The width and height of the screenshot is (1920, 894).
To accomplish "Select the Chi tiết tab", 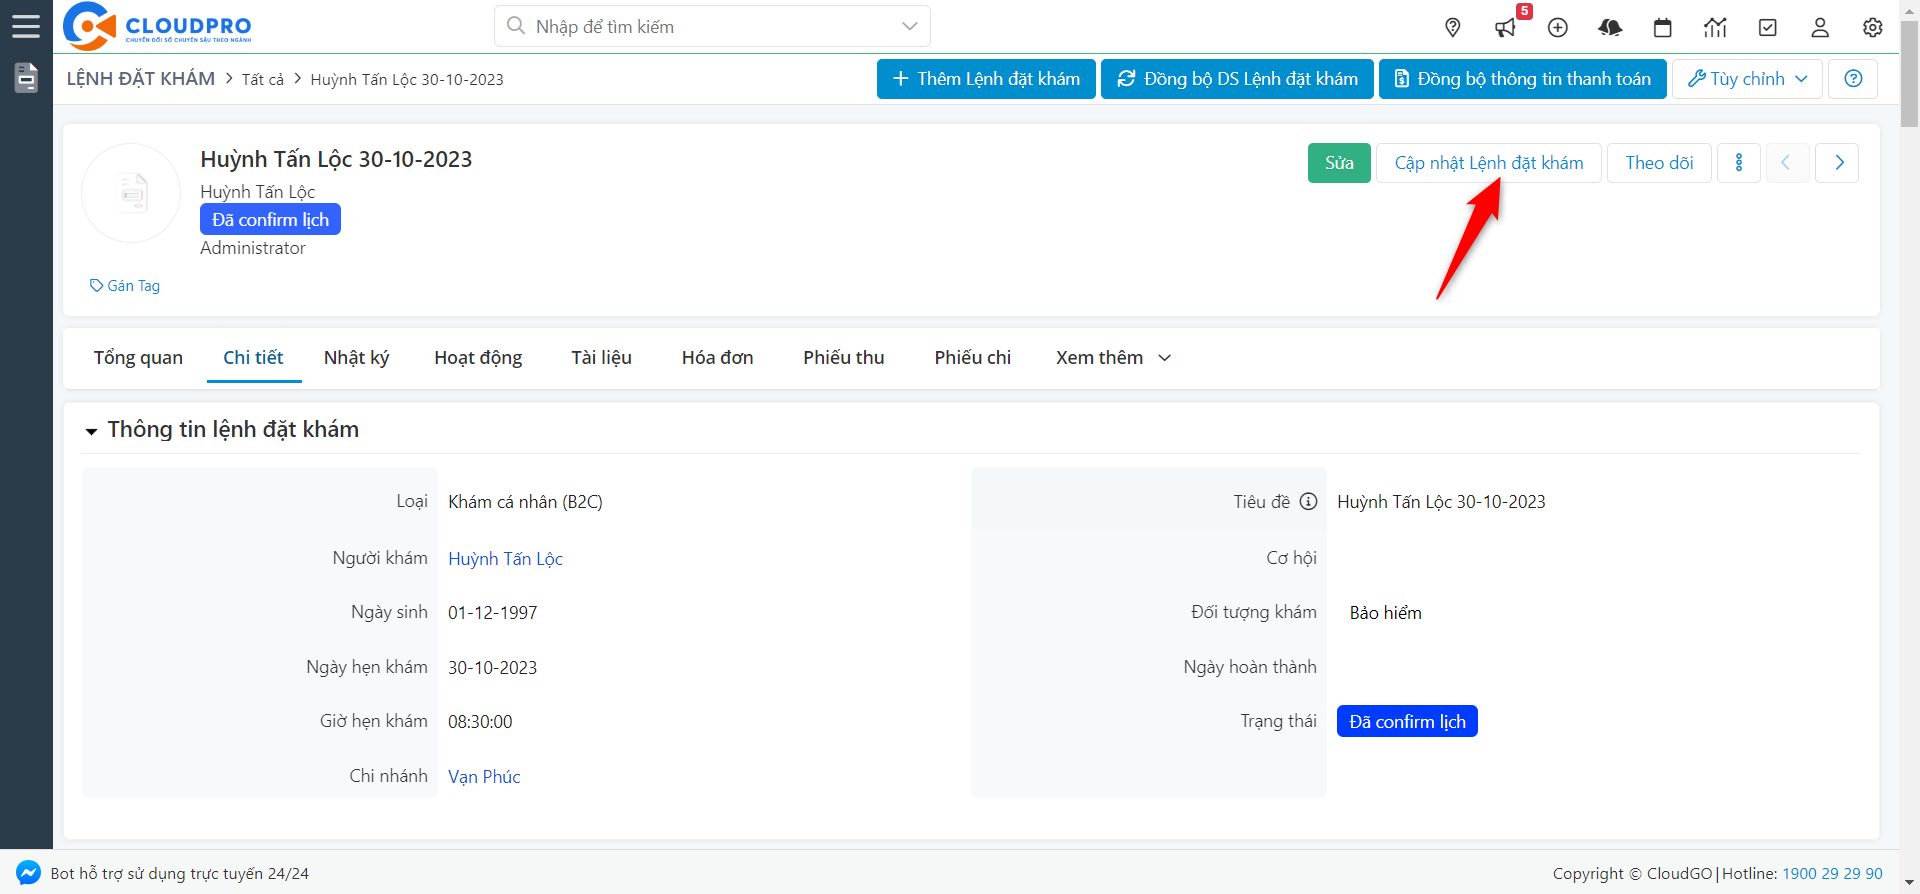I will point(253,358).
